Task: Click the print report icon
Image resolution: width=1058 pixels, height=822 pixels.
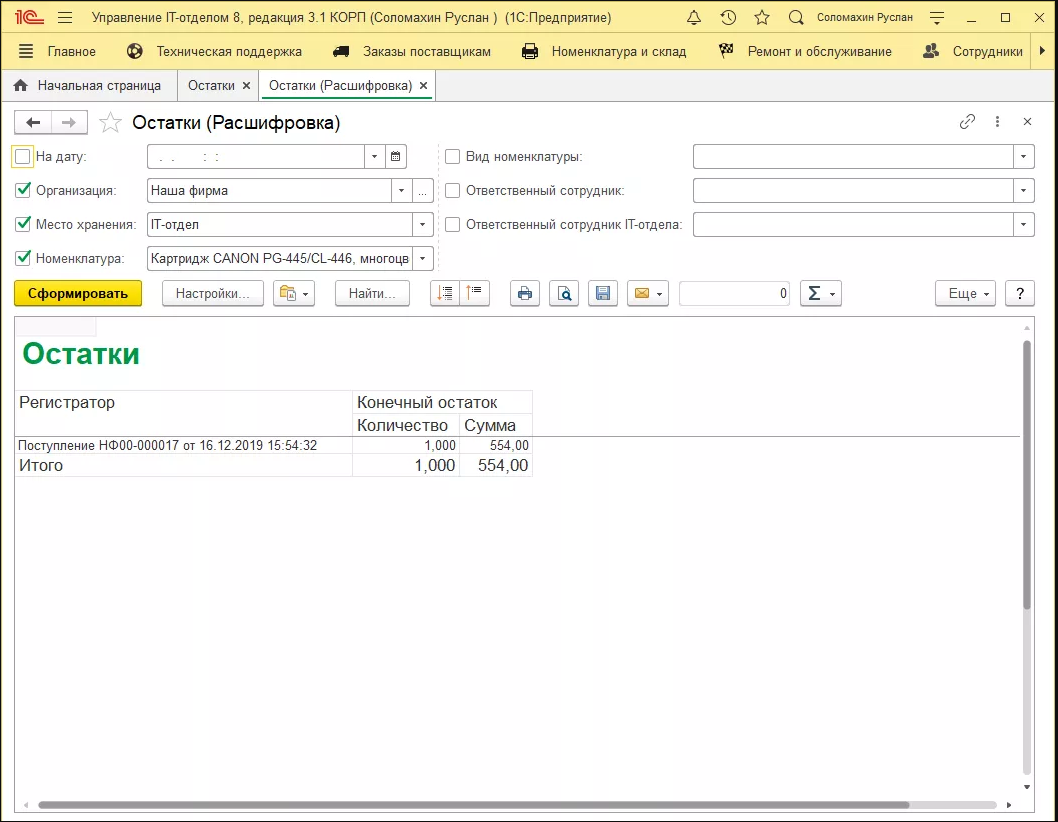Action: pos(525,293)
